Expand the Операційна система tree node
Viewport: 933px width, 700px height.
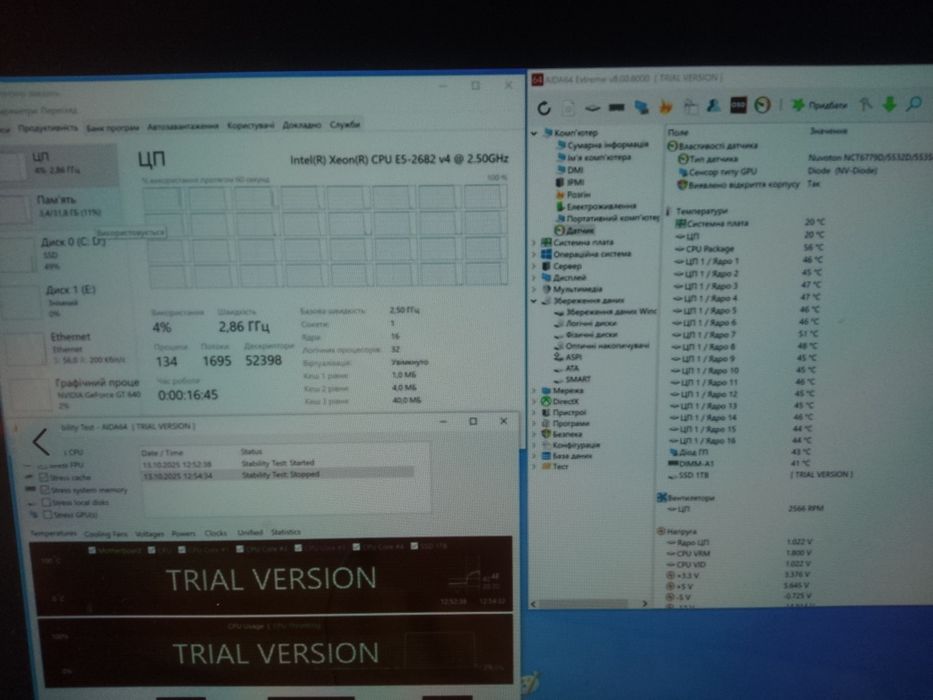point(534,254)
